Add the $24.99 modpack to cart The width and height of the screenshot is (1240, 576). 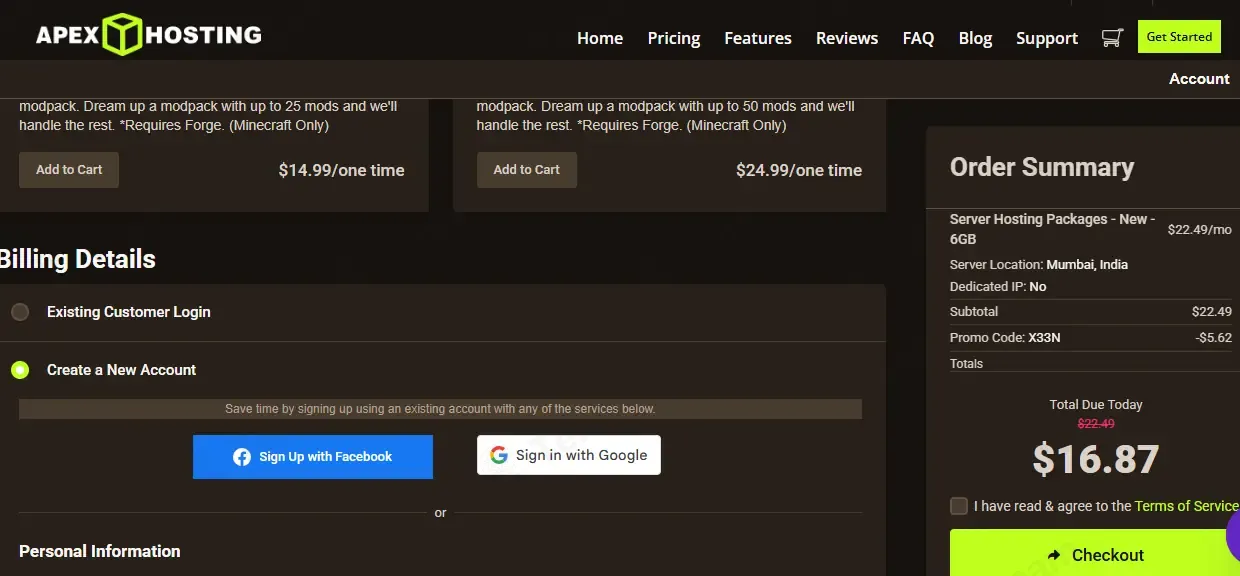(x=527, y=170)
